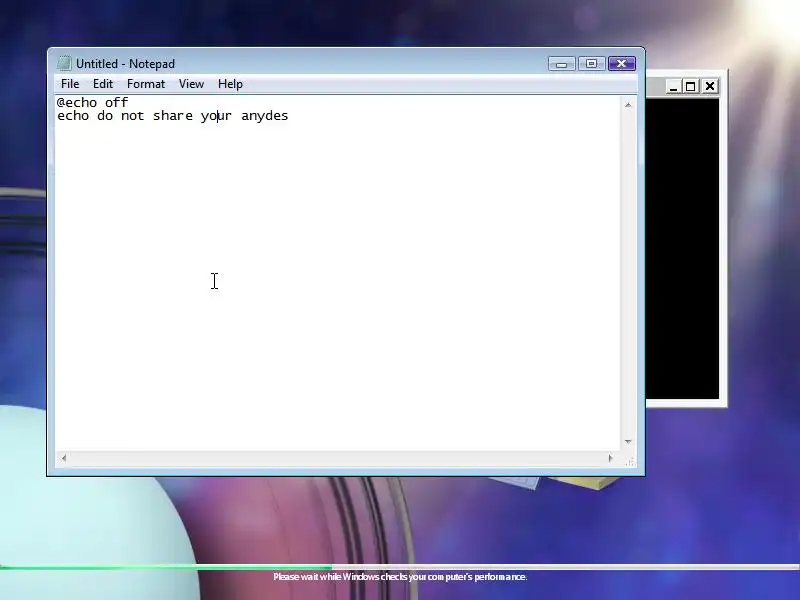The image size is (800, 600).
Task: Click the horizontal scrollbar right arrow in Notepad
Action: click(611, 458)
